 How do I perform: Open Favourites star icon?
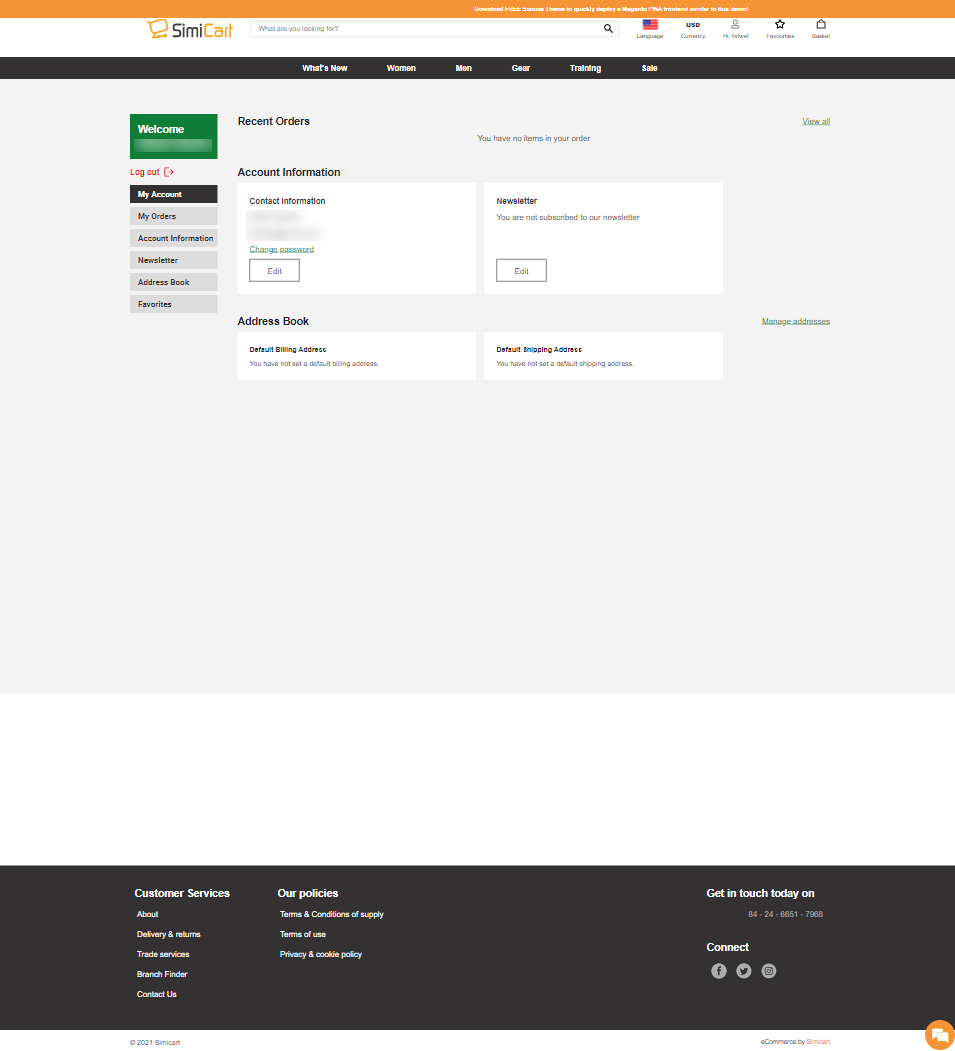click(779, 25)
